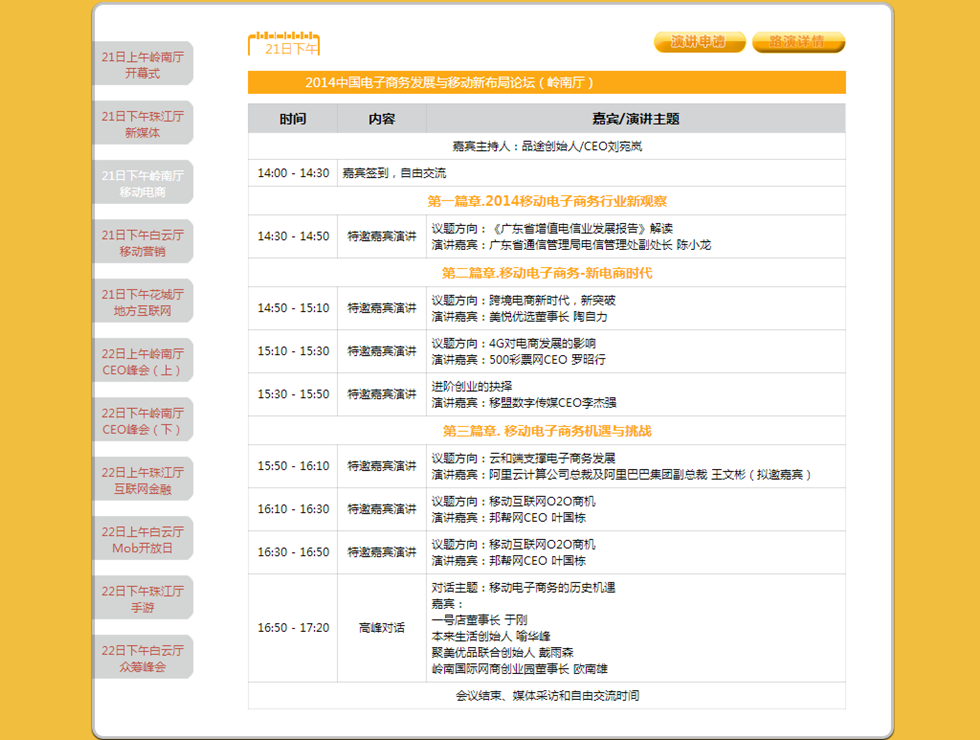Switch to 22日上午白云厅 Mob开放日 tab
This screenshot has width=980, height=740.
pyautogui.click(x=142, y=539)
